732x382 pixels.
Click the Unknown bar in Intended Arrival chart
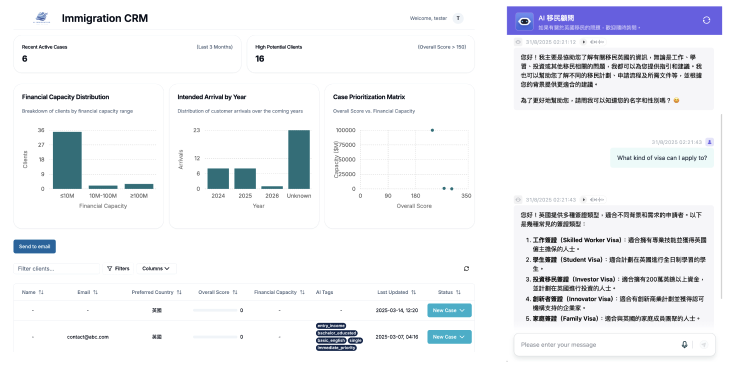299,159
